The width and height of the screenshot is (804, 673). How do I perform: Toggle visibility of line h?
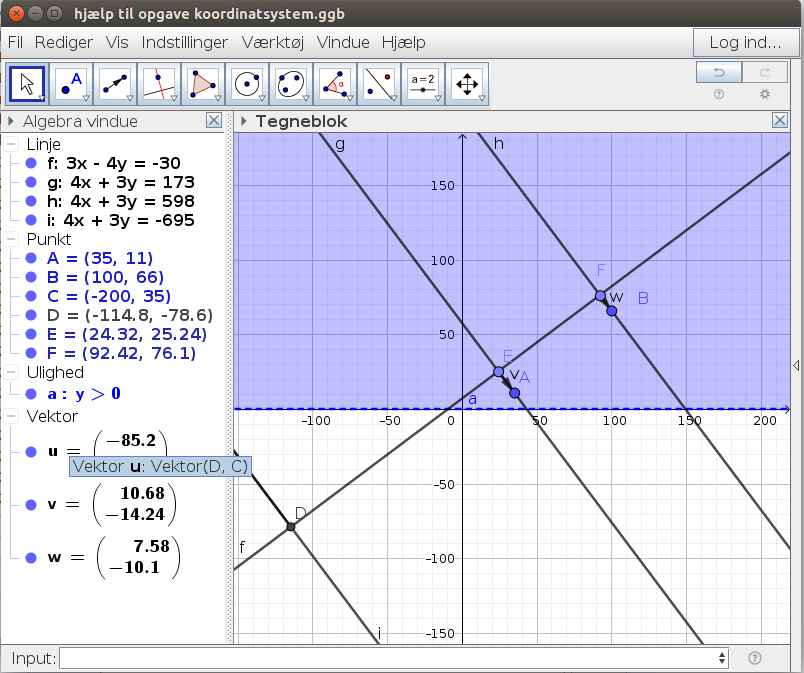(31, 201)
